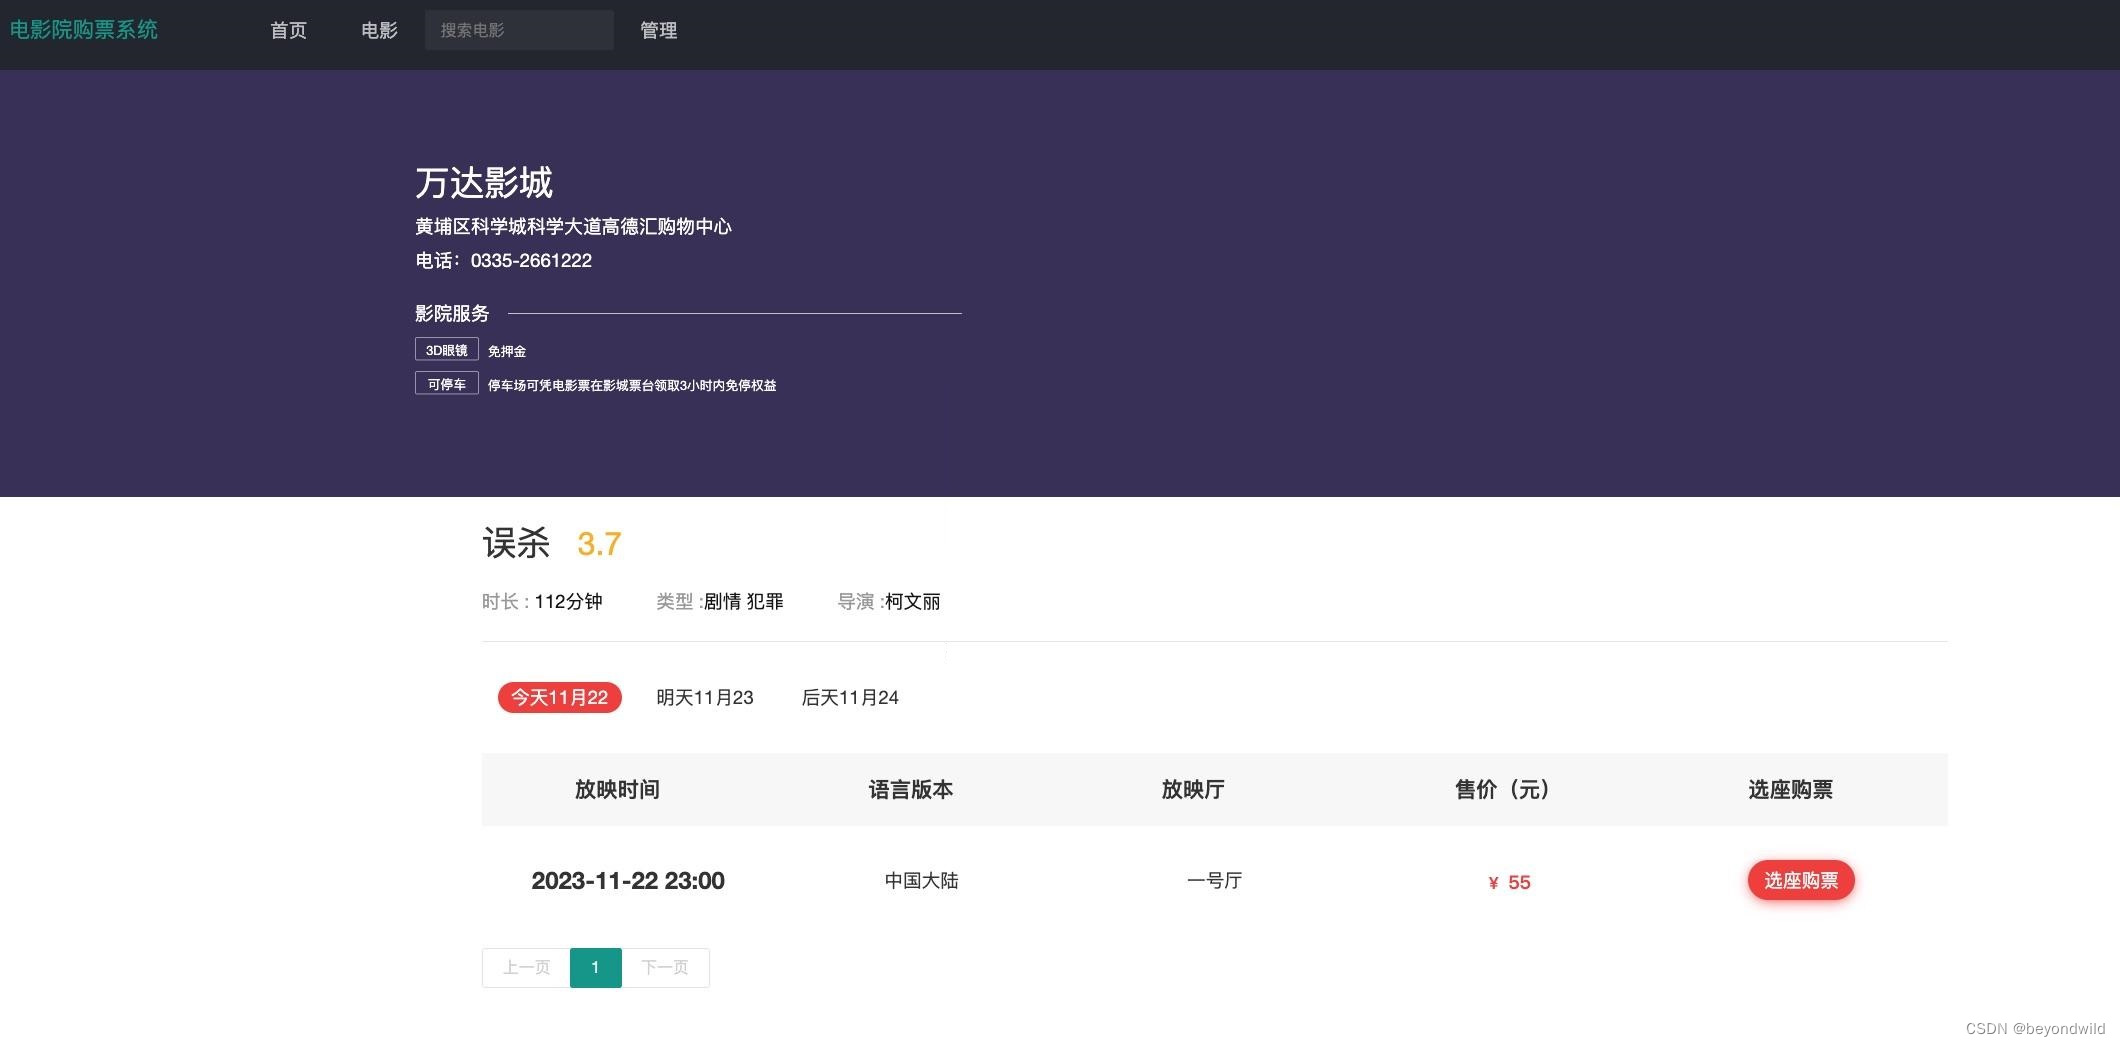
Task: Click the rating score 3.7
Action: pyautogui.click(x=600, y=543)
